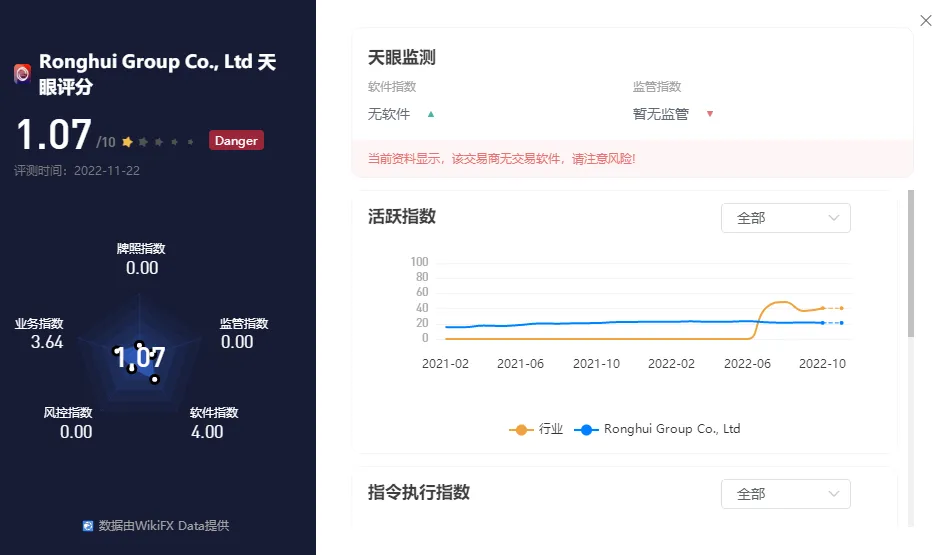Close the WikiFX detail panel with X
934x555 pixels.
coord(926,21)
